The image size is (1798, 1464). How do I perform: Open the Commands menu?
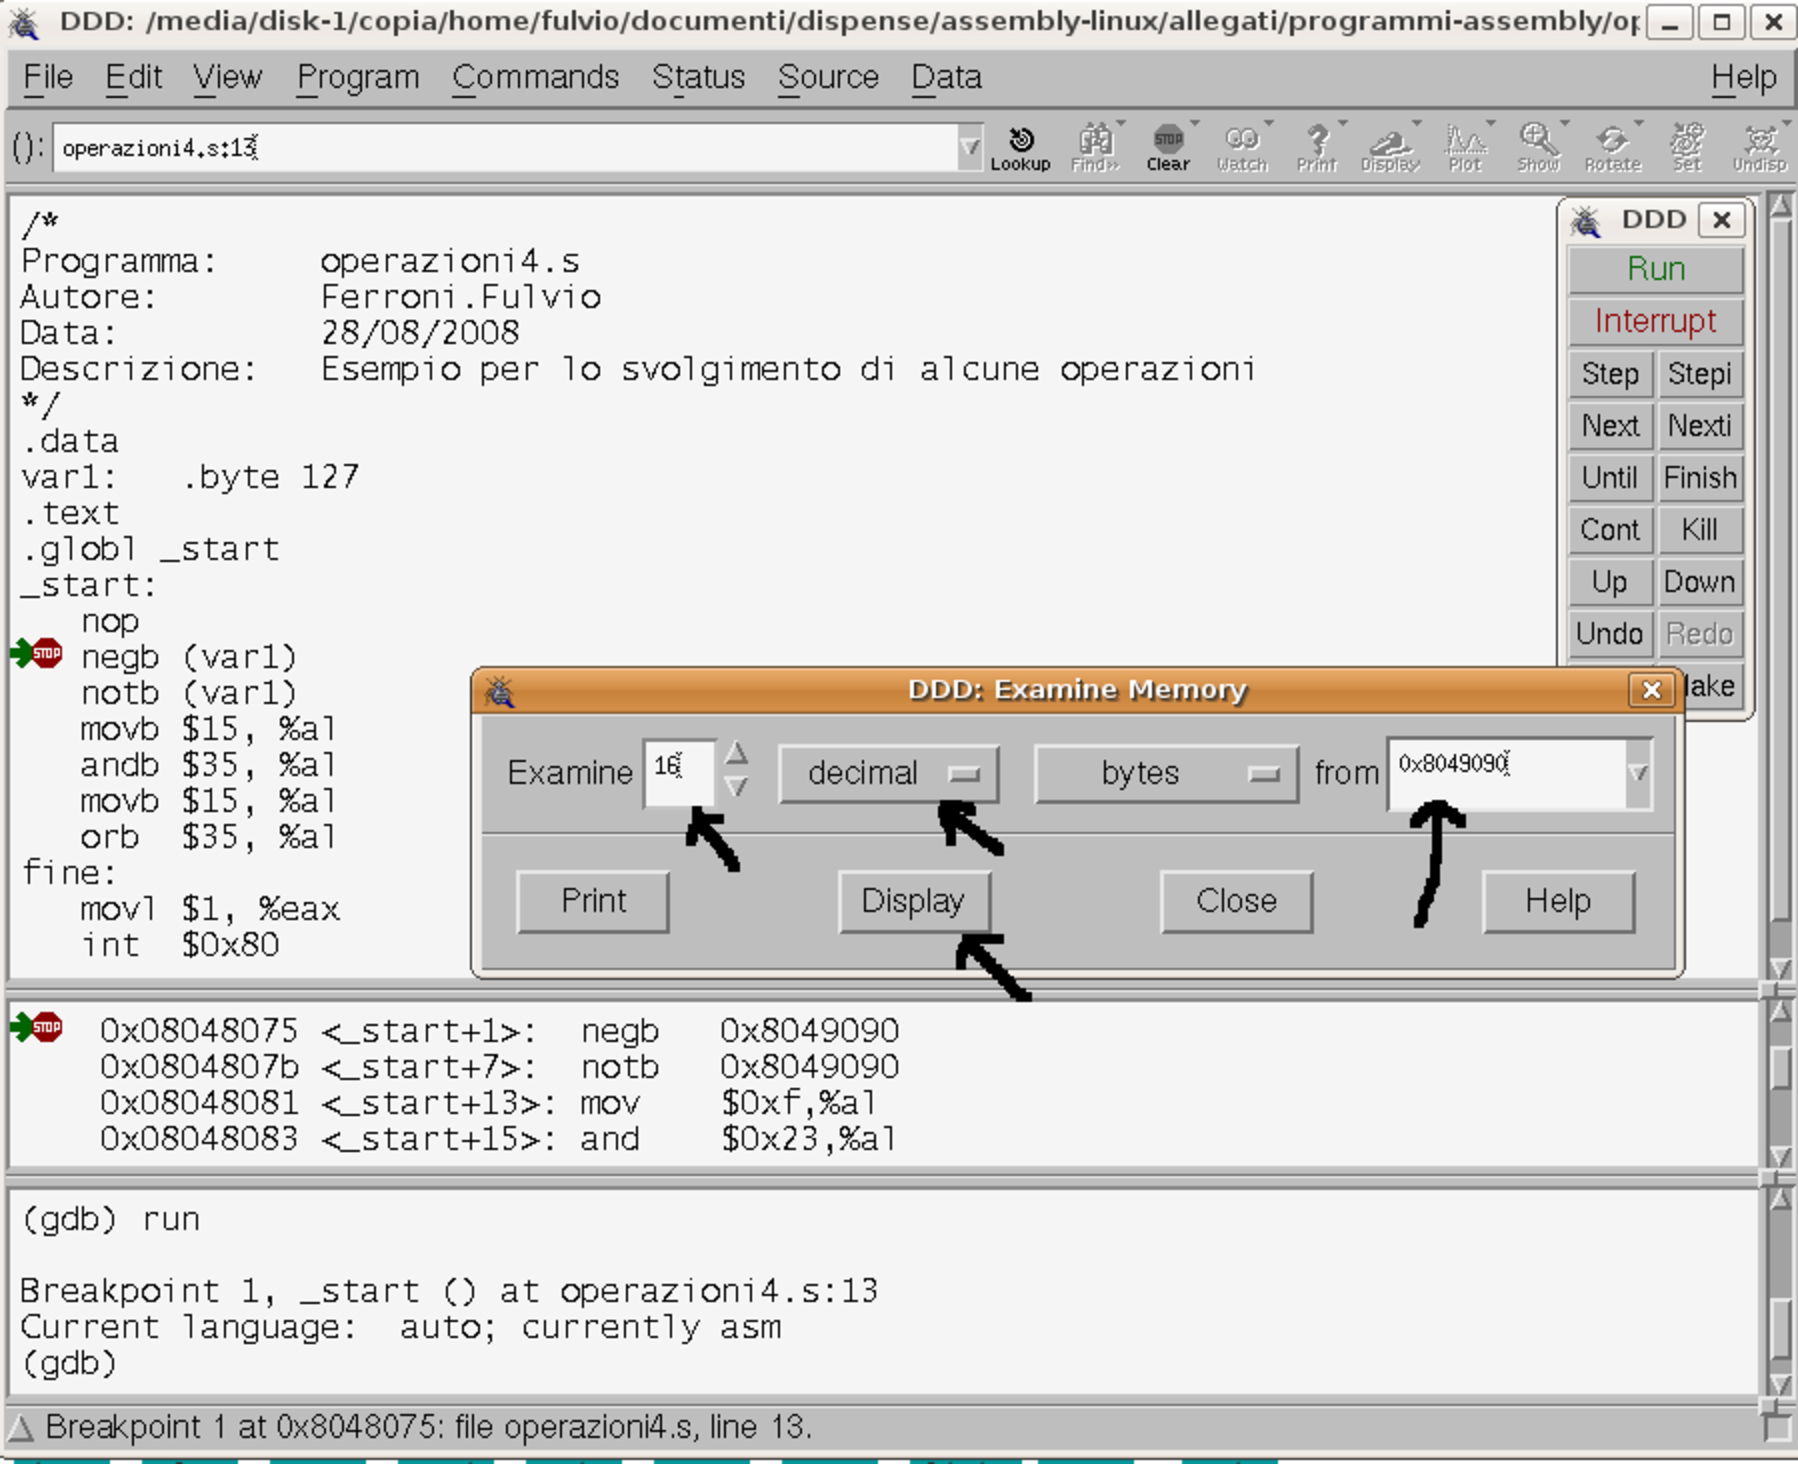coord(535,77)
